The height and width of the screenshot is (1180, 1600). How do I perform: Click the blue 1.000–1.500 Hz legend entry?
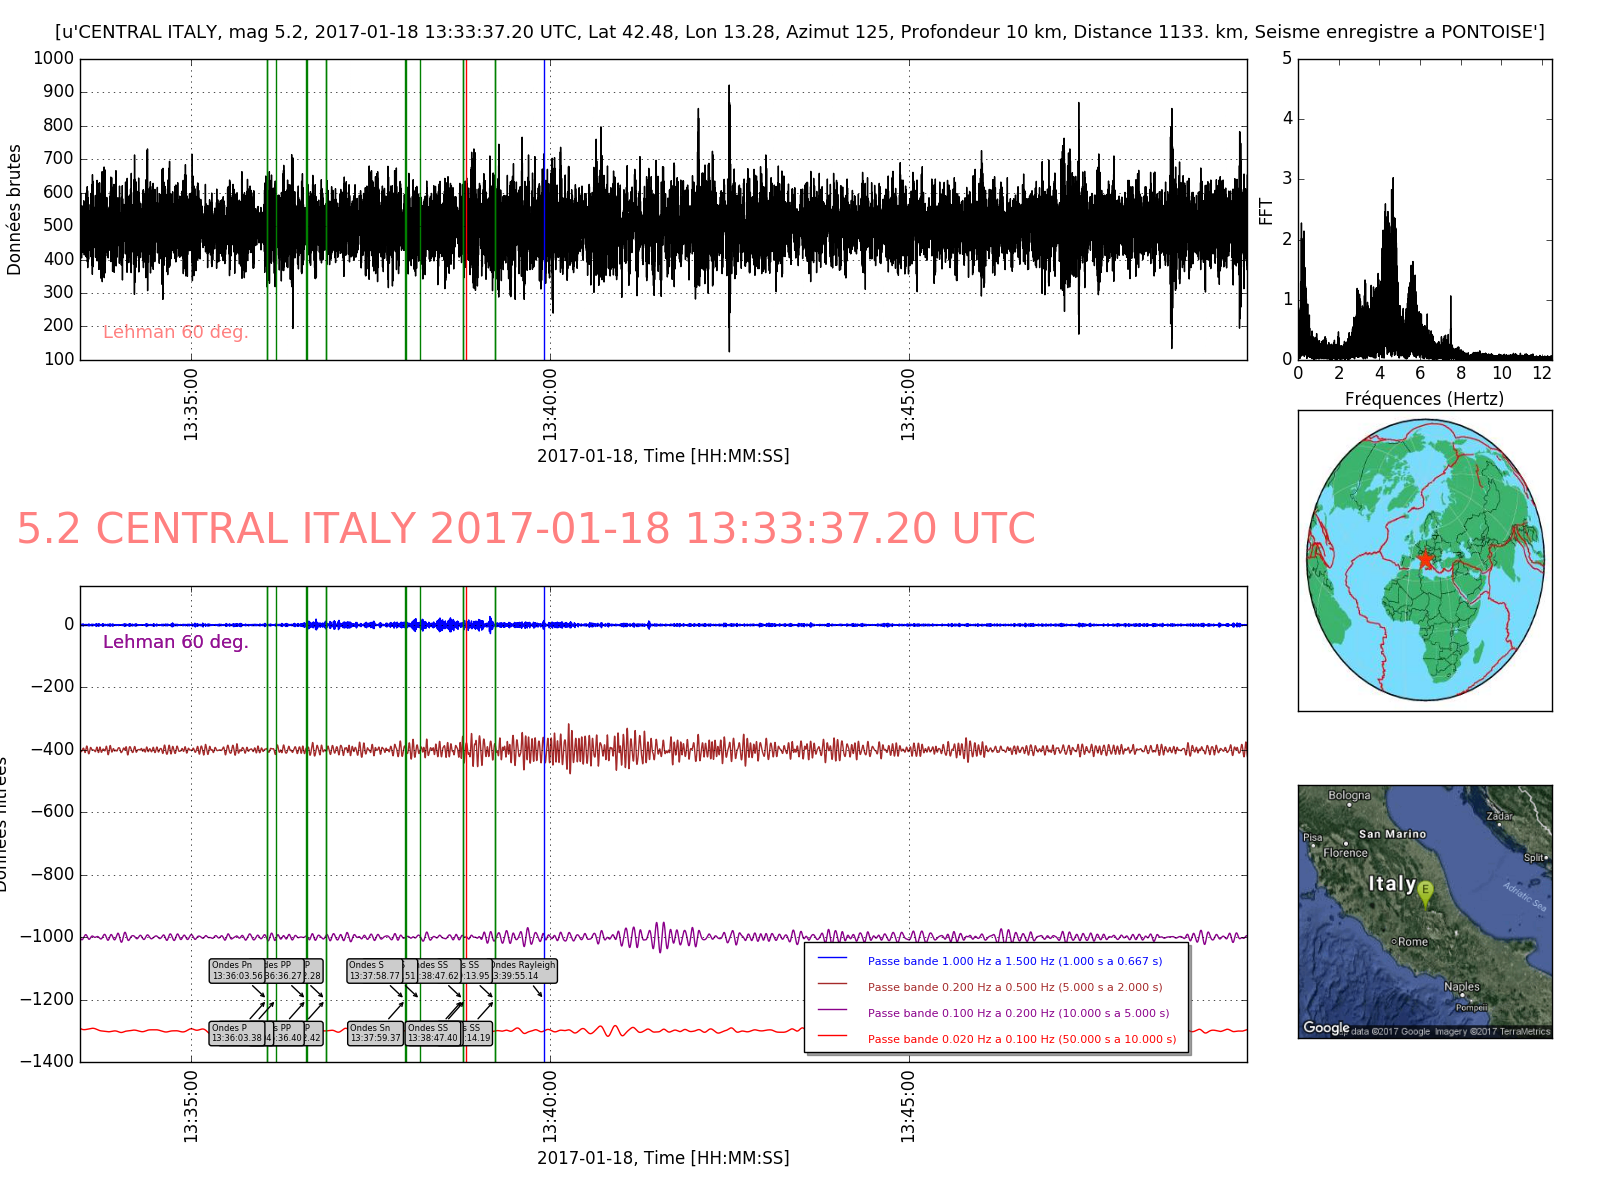click(x=1014, y=961)
